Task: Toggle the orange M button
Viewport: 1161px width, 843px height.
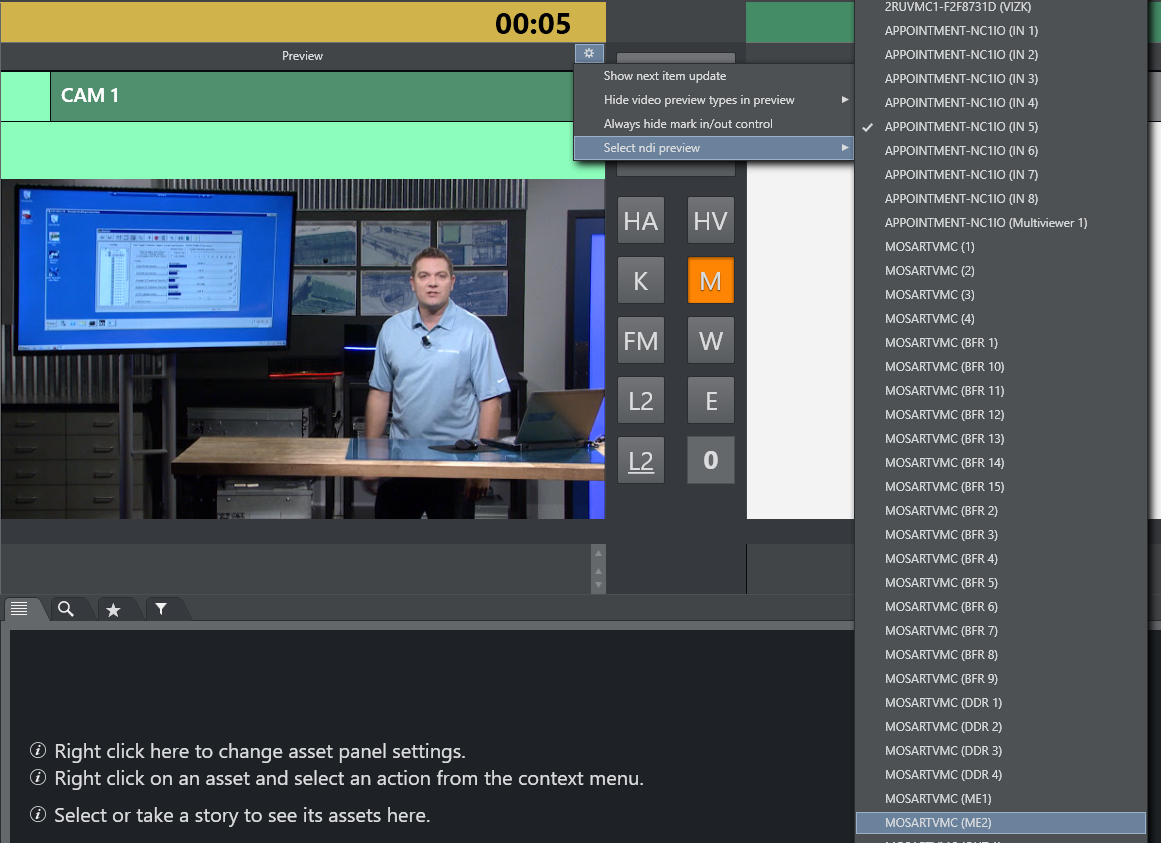Action: [x=710, y=281]
